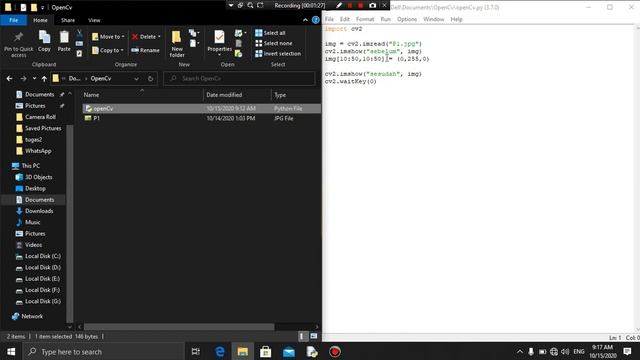Viewport: 640px width, 360px height.
Task: Open Network in navigation pane
Action: tap(32, 316)
